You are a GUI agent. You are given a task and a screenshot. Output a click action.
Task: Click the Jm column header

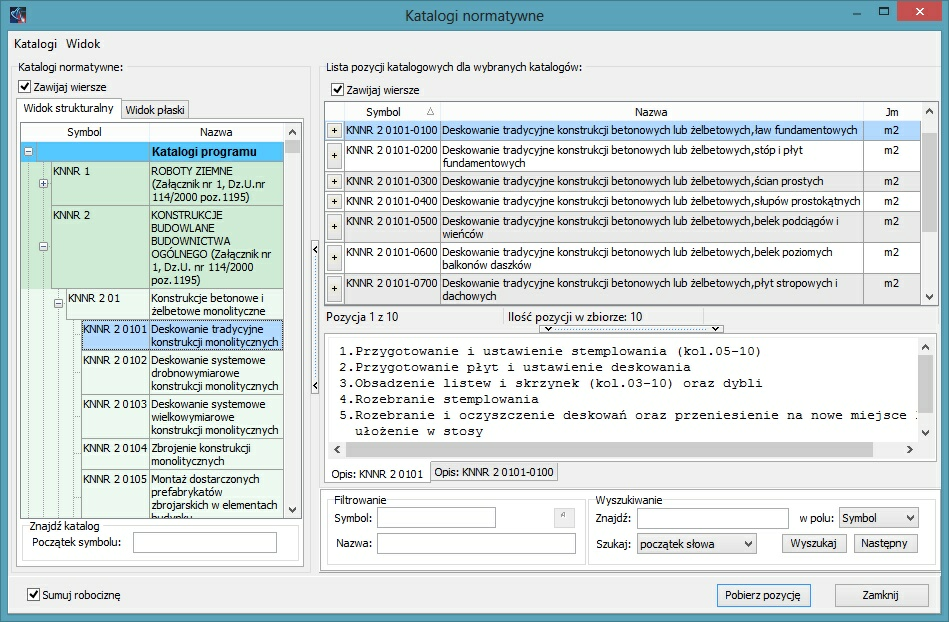point(892,112)
